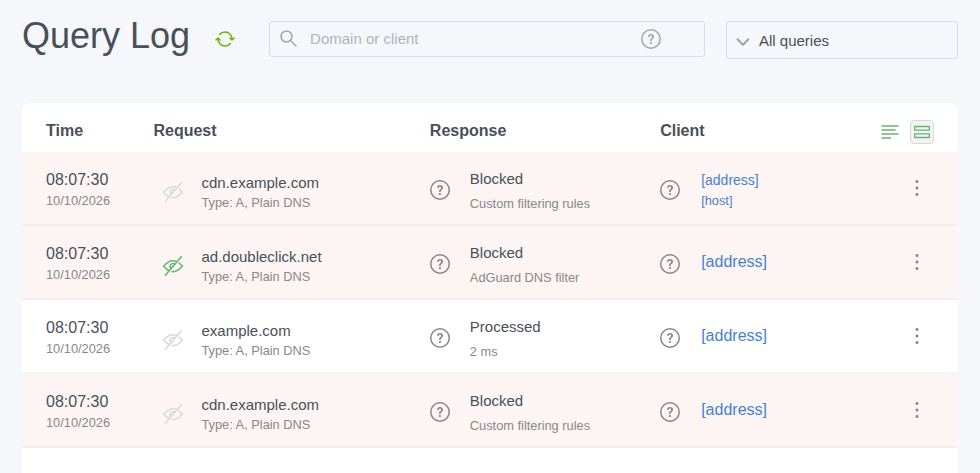The width and height of the screenshot is (980, 473).
Task: Click tracker eye icon in last cdn.example.com row
Action: tap(173, 414)
